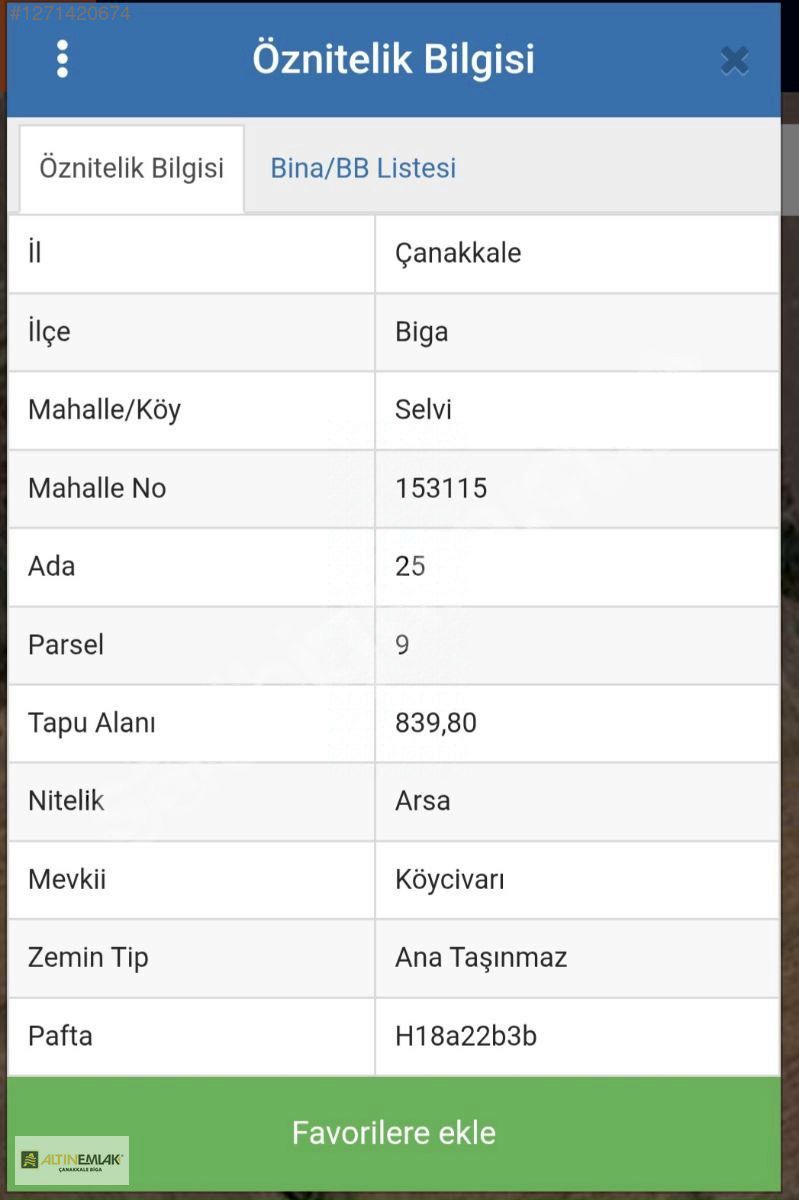This screenshot has width=799, height=1200.
Task: Click the Ada value 25
Action: click(410, 566)
